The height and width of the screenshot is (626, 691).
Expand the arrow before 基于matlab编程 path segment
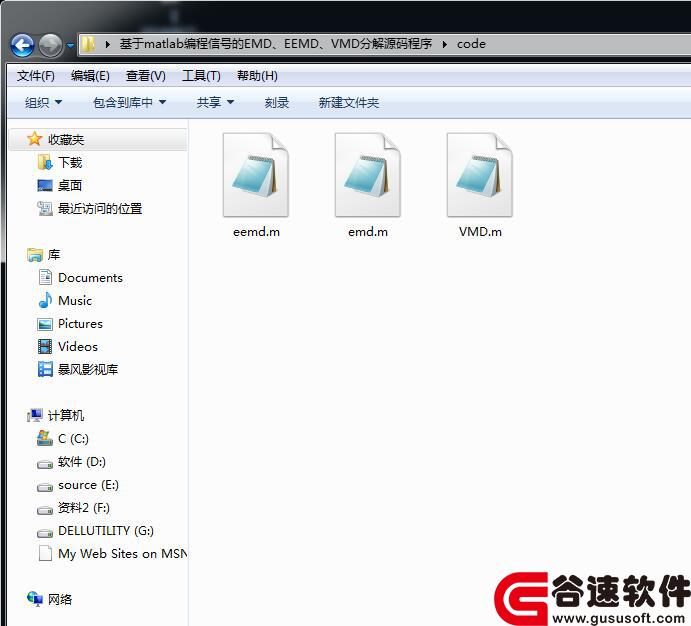click(108, 44)
